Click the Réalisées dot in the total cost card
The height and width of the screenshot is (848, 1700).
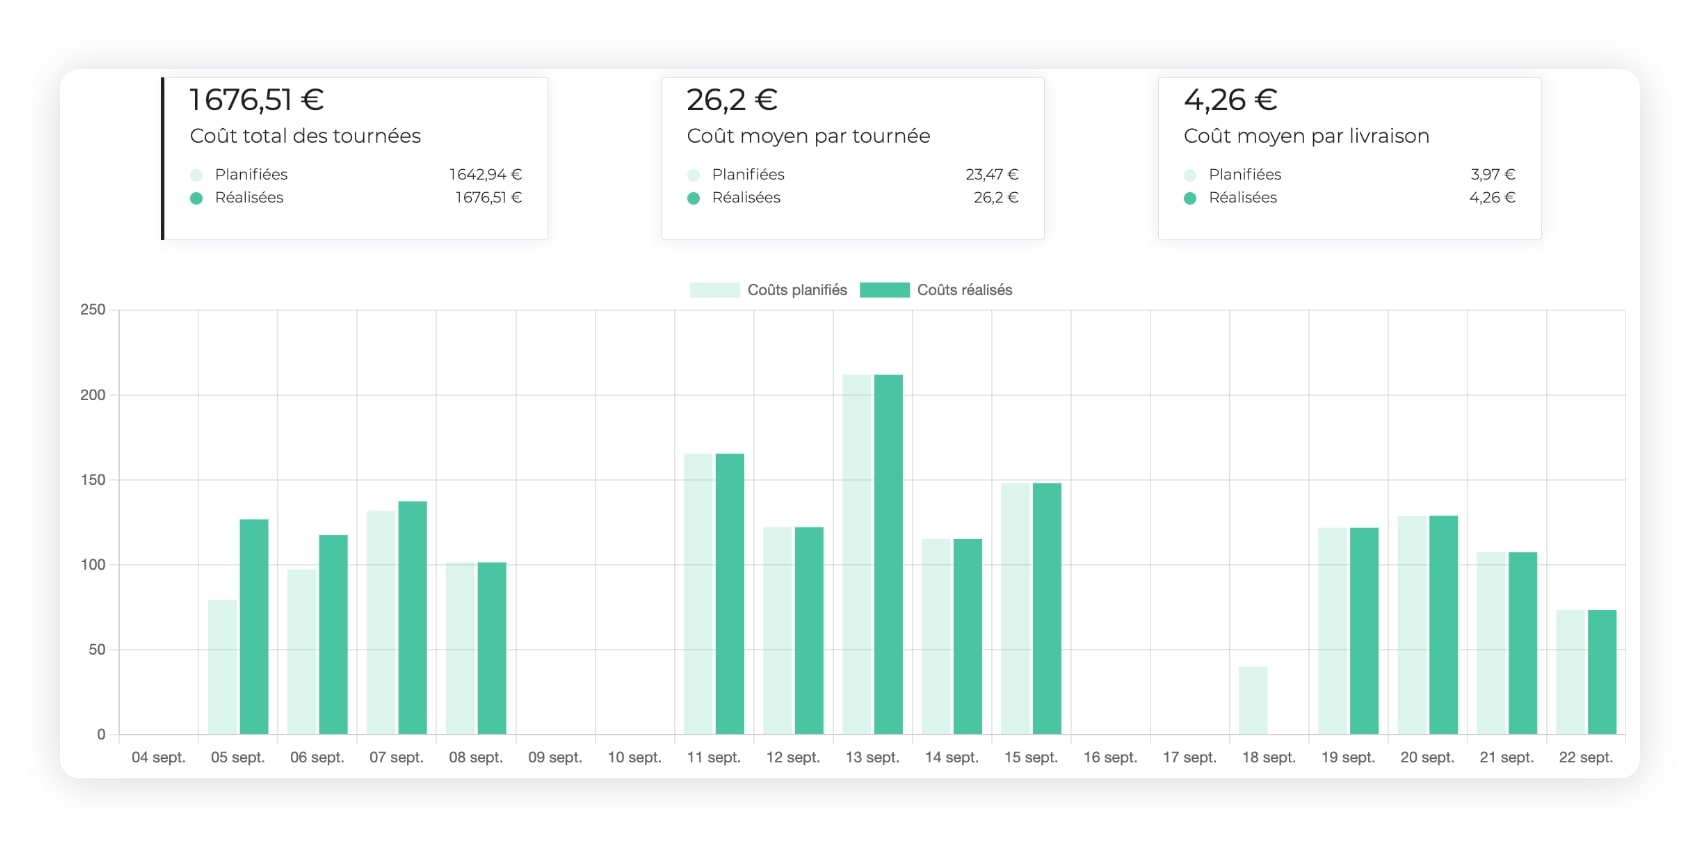tap(196, 198)
